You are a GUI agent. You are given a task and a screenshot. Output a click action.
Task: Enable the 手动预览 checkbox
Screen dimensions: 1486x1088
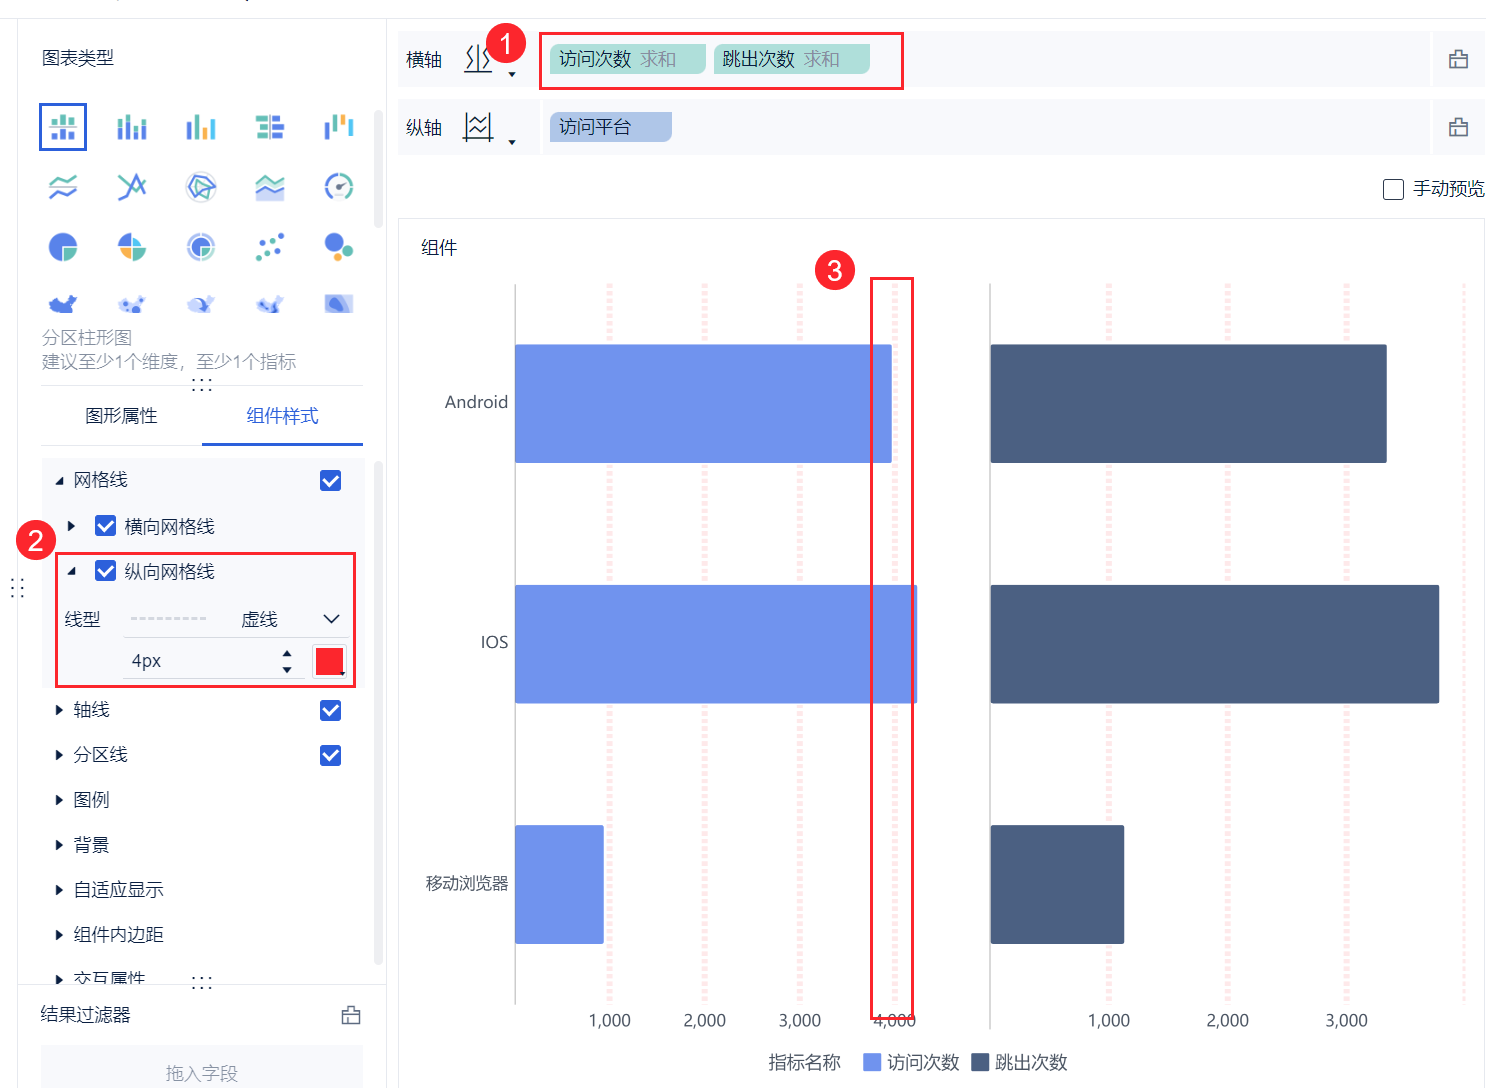1393,189
